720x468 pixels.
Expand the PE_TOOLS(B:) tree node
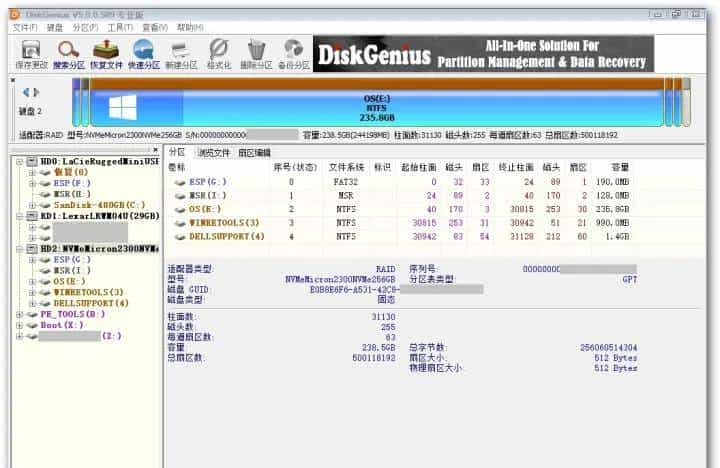(19, 314)
